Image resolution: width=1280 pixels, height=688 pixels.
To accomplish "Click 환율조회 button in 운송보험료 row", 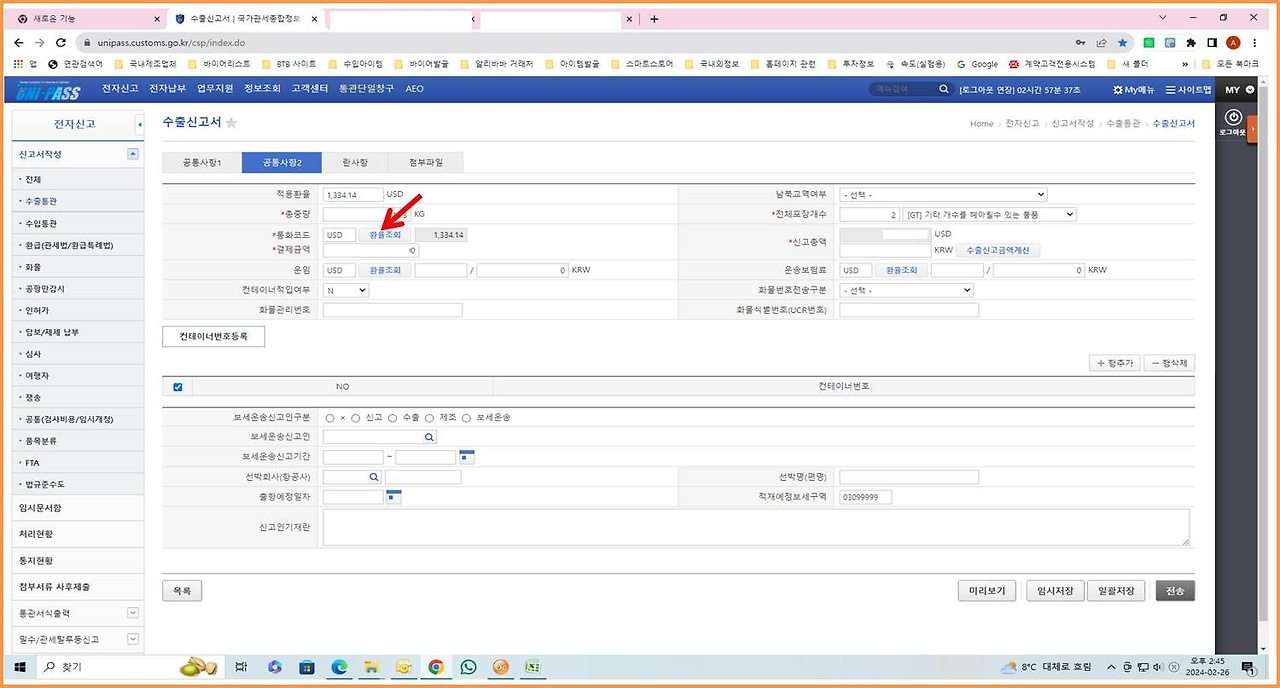I will pos(900,270).
